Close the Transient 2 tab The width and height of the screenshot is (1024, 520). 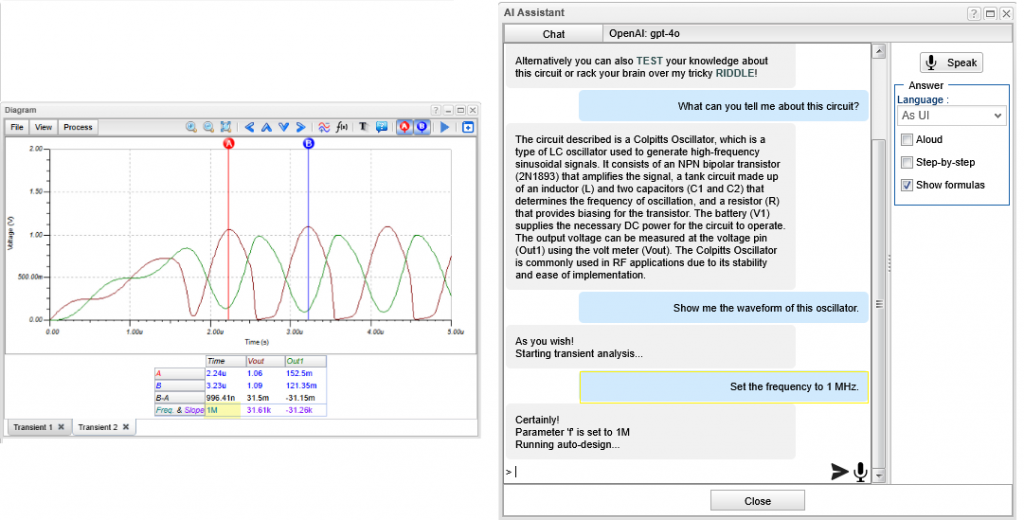(125, 427)
